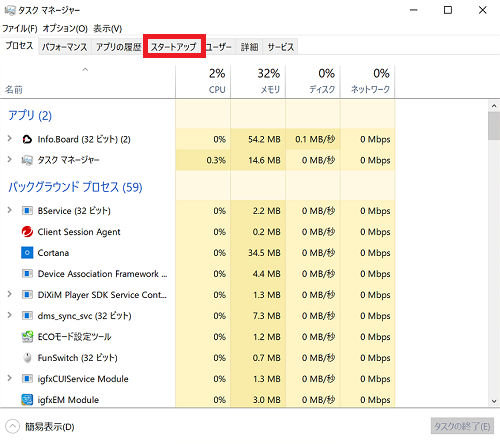Click the ECOモード設定ツール icon

click(27, 337)
